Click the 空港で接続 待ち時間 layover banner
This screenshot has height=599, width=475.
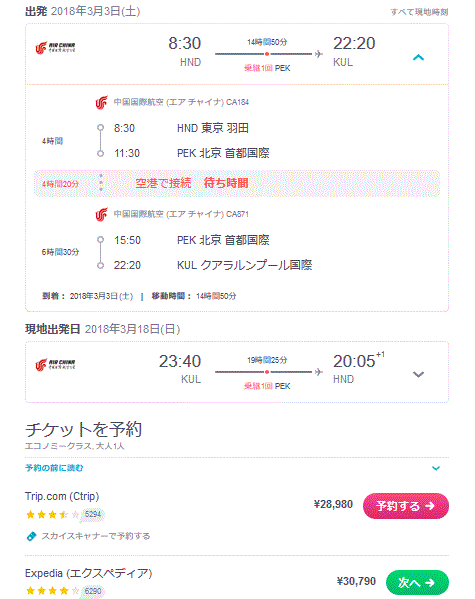click(x=237, y=183)
